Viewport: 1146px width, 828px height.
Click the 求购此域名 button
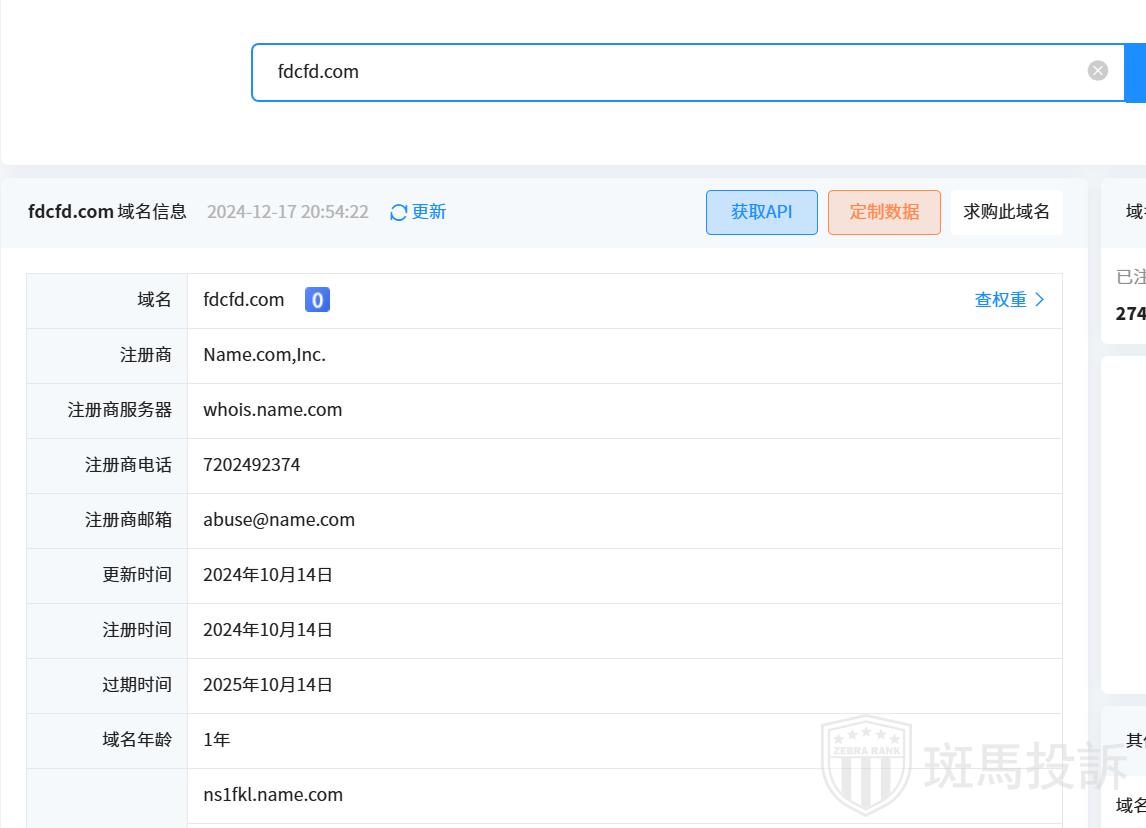coord(1006,212)
